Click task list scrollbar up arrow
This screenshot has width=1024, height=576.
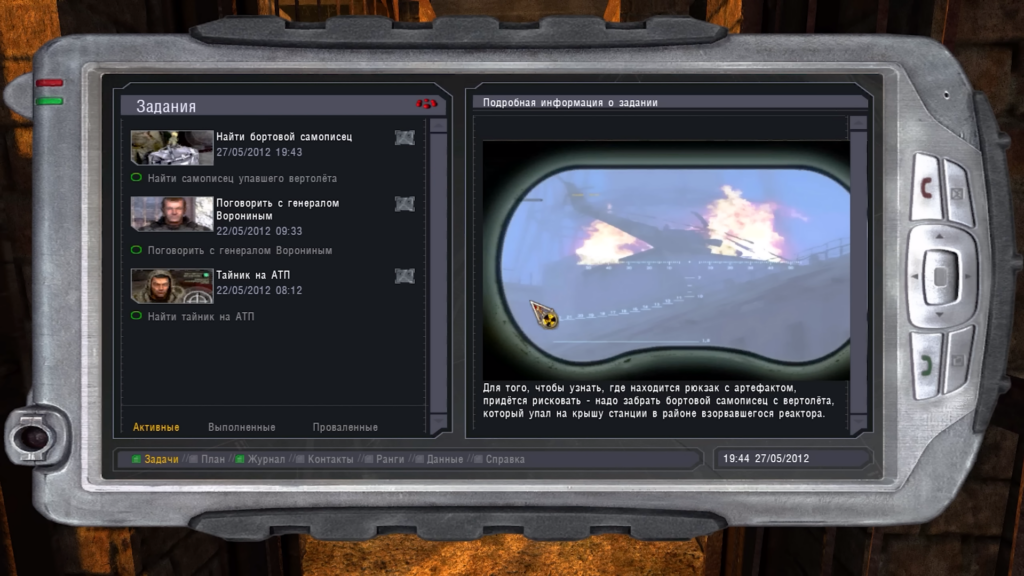tap(438, 125)
